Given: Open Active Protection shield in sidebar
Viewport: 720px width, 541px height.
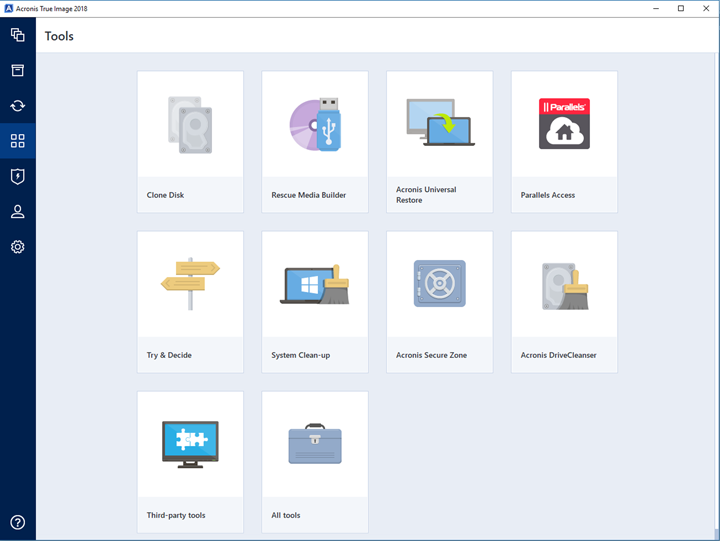Looking at the screenshot, I should point(17,177).
